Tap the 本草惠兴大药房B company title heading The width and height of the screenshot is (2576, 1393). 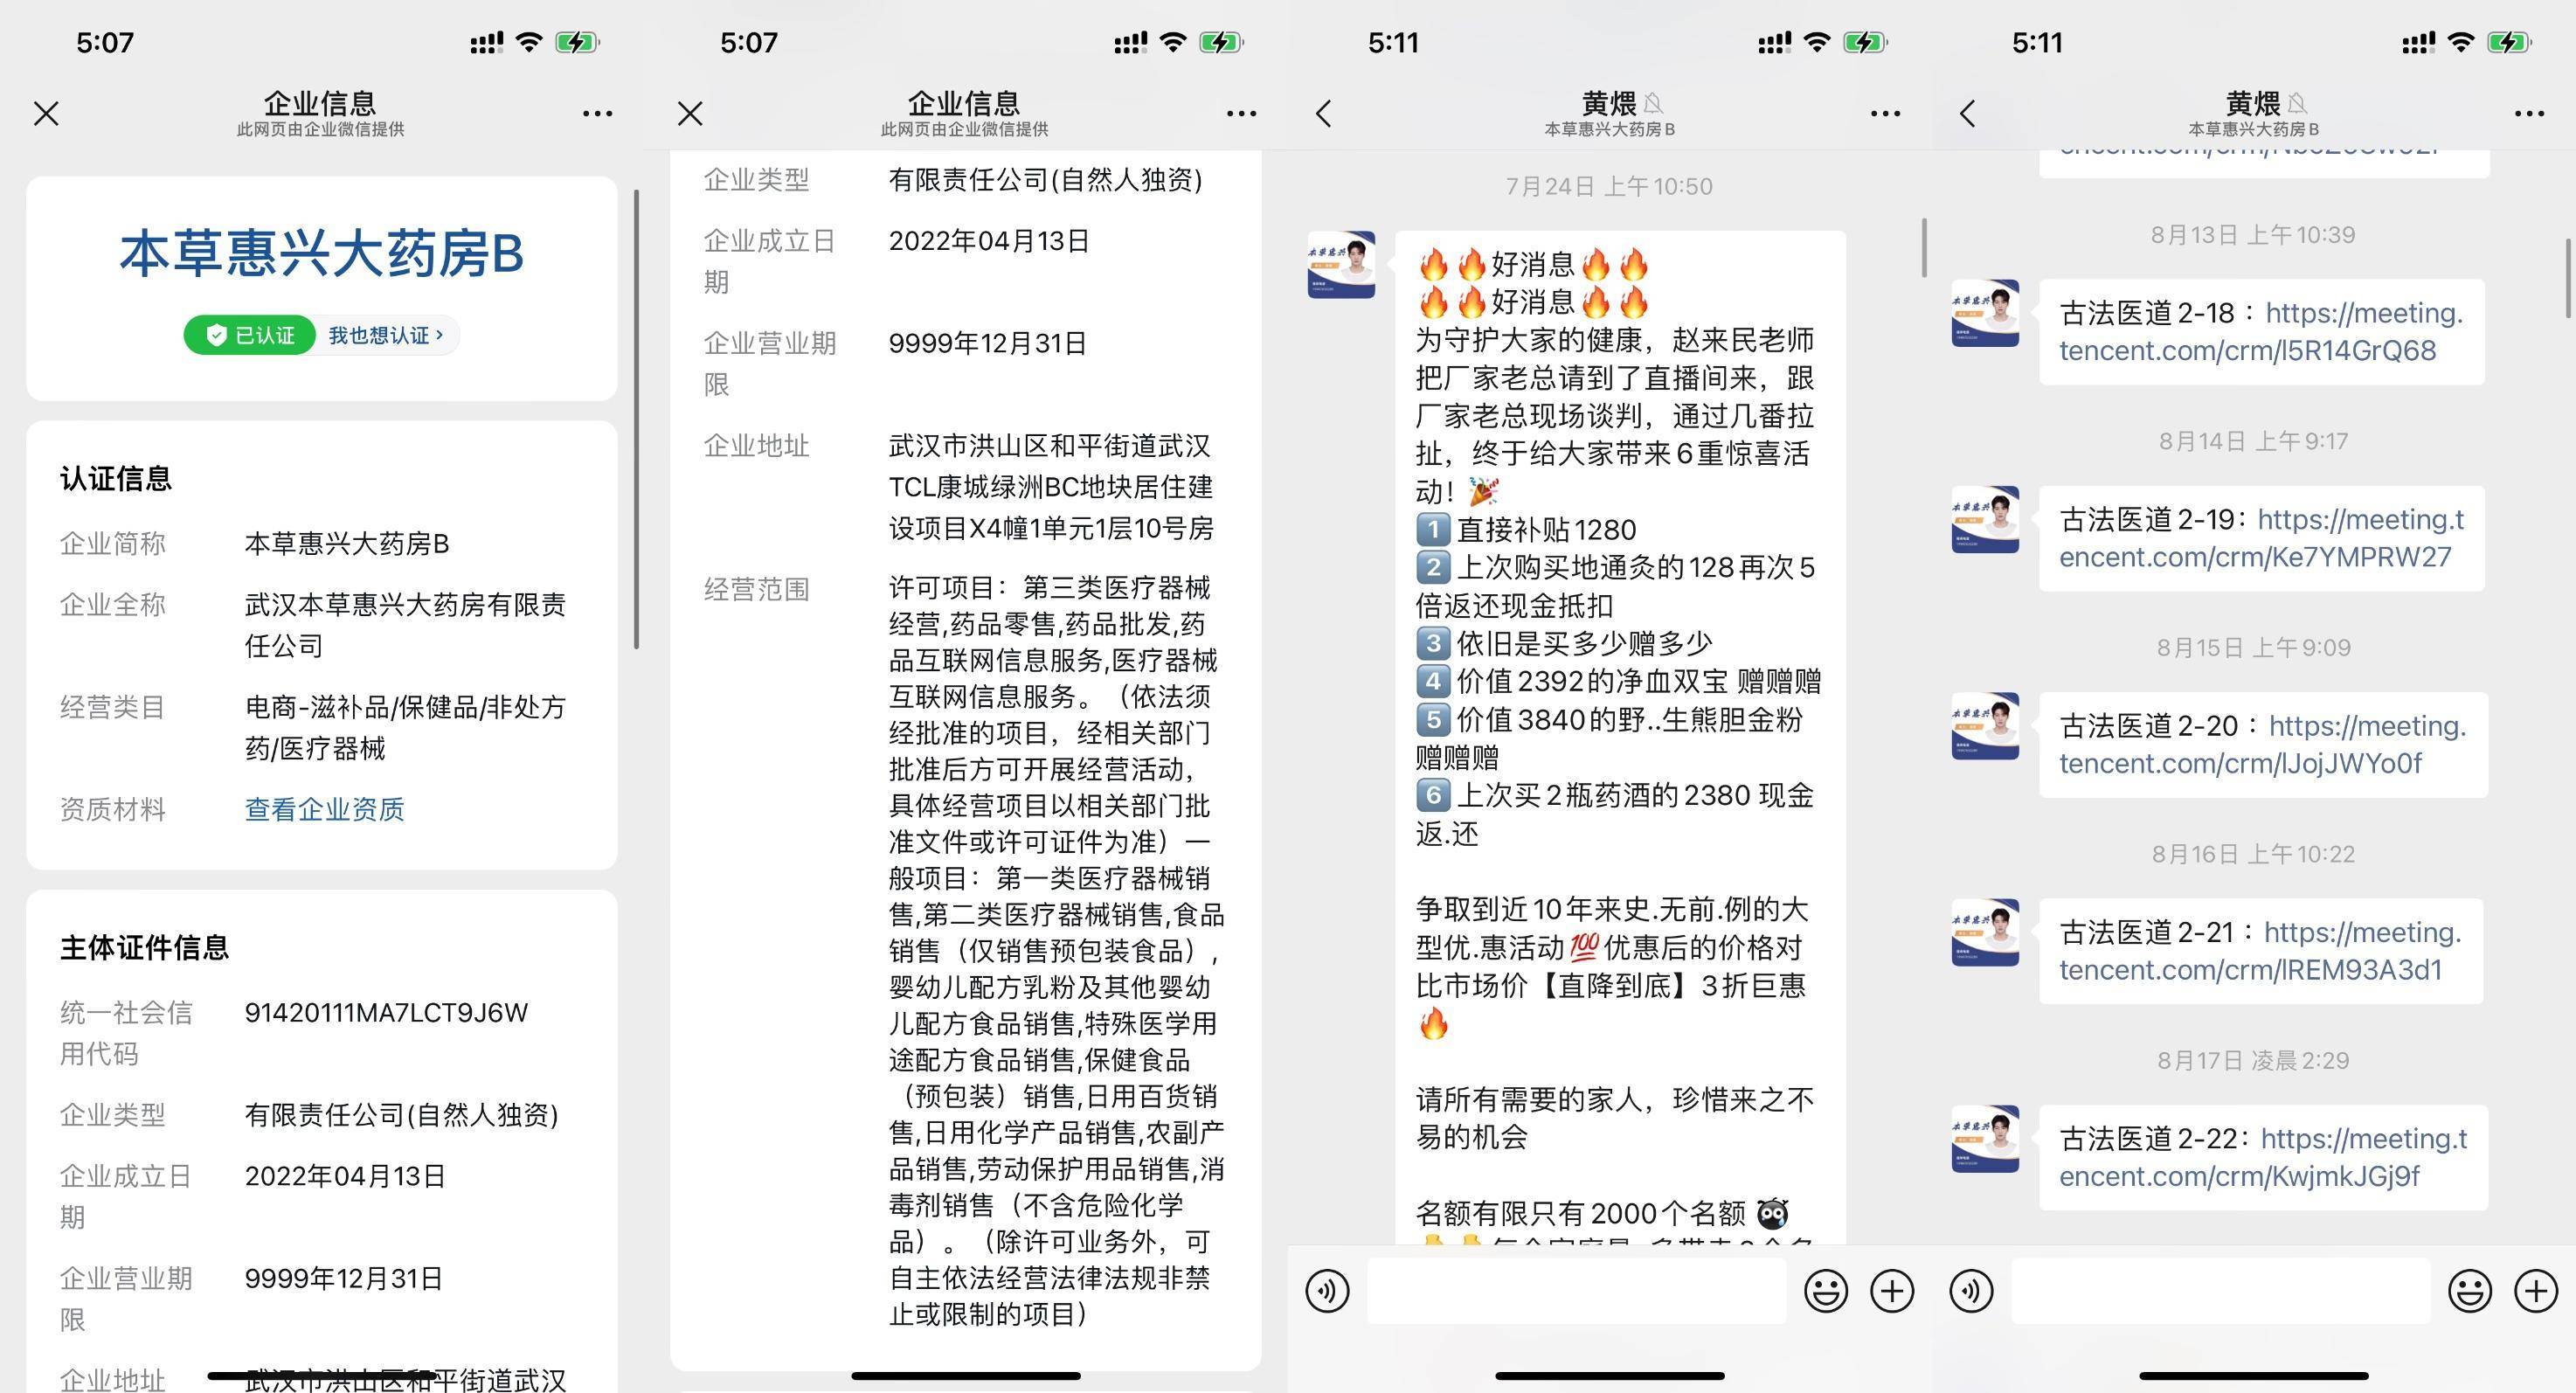click(x=321, y=252)
